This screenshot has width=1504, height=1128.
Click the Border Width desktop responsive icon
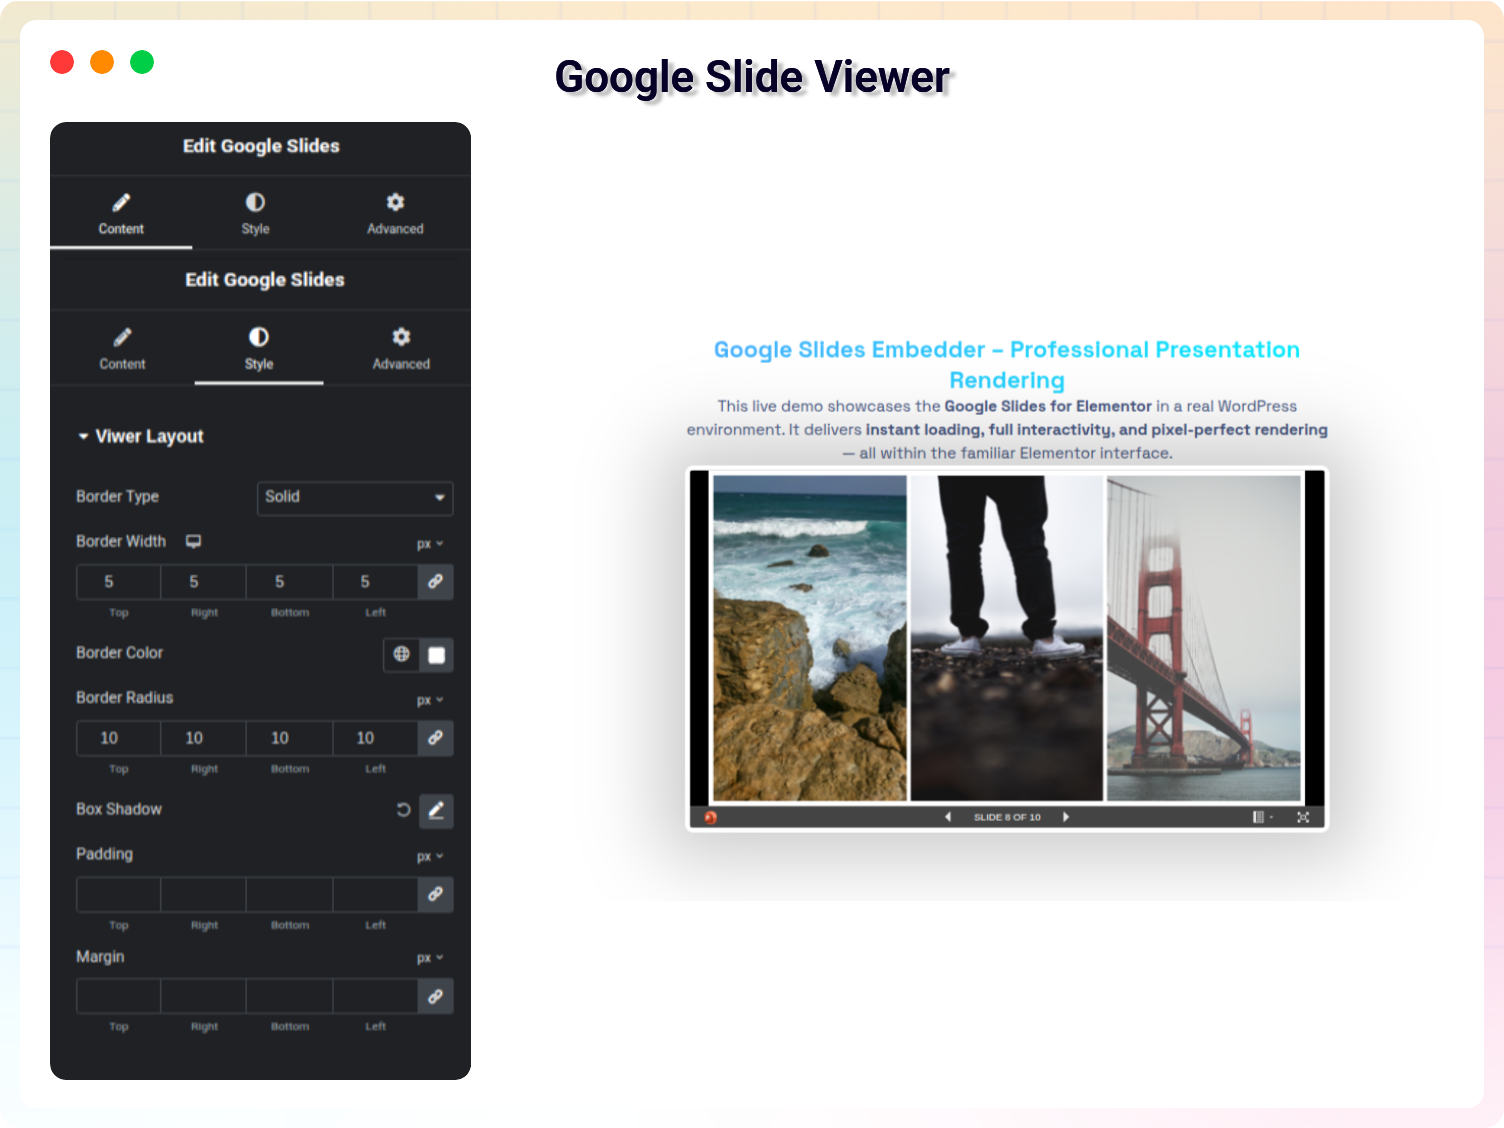point(193,541)
